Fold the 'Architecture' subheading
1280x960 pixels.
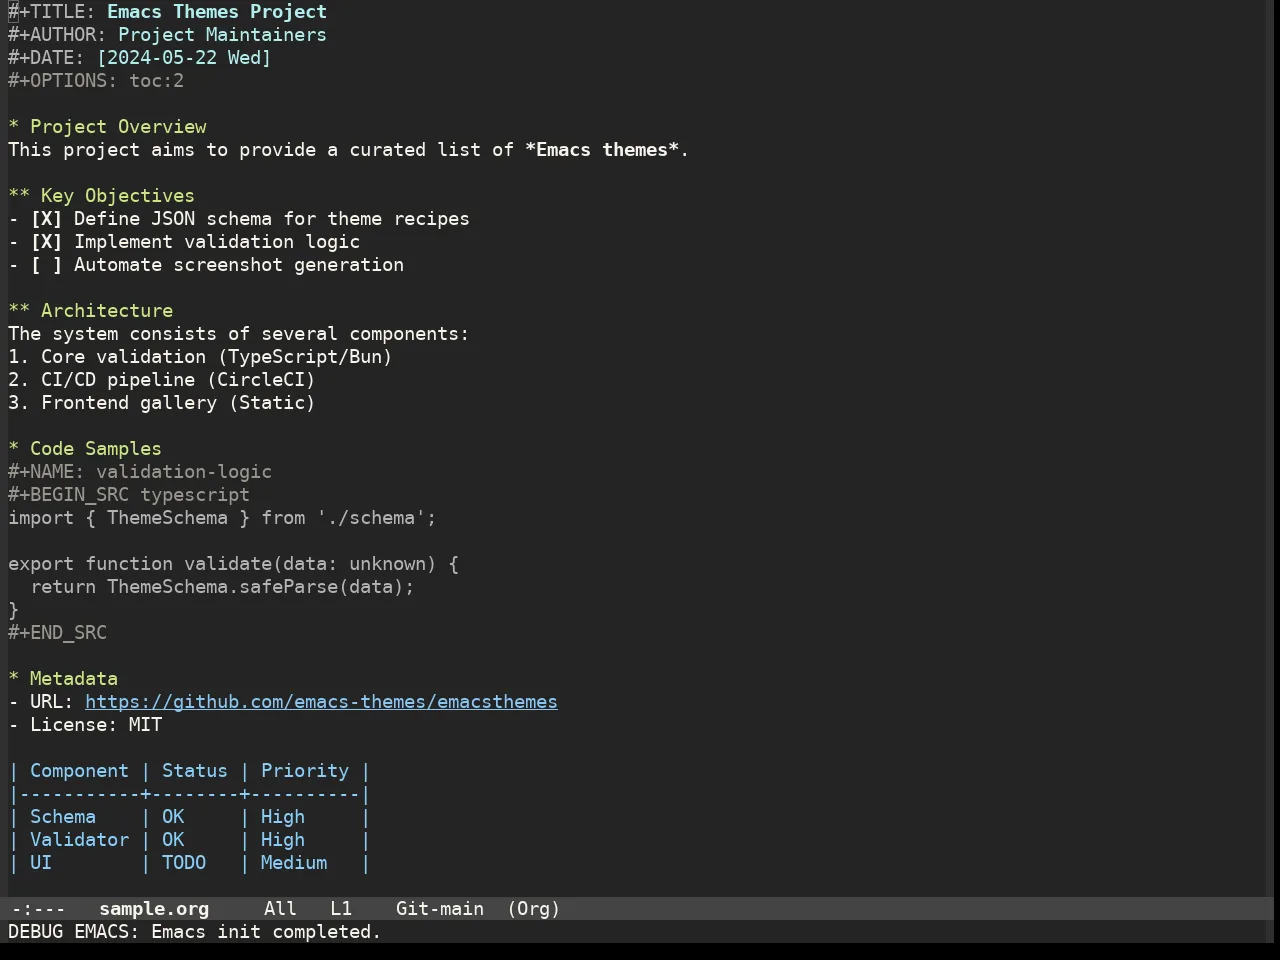point(90,311)
